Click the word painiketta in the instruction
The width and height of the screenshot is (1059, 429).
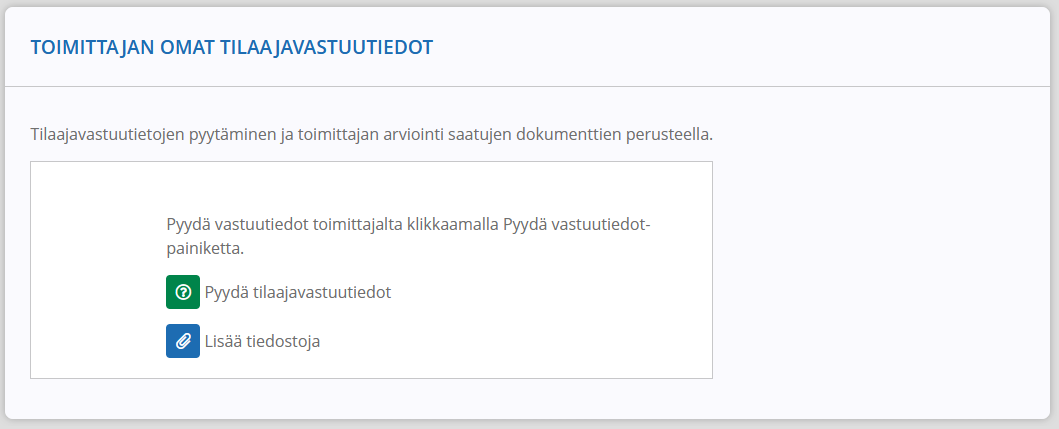(203, 249)
